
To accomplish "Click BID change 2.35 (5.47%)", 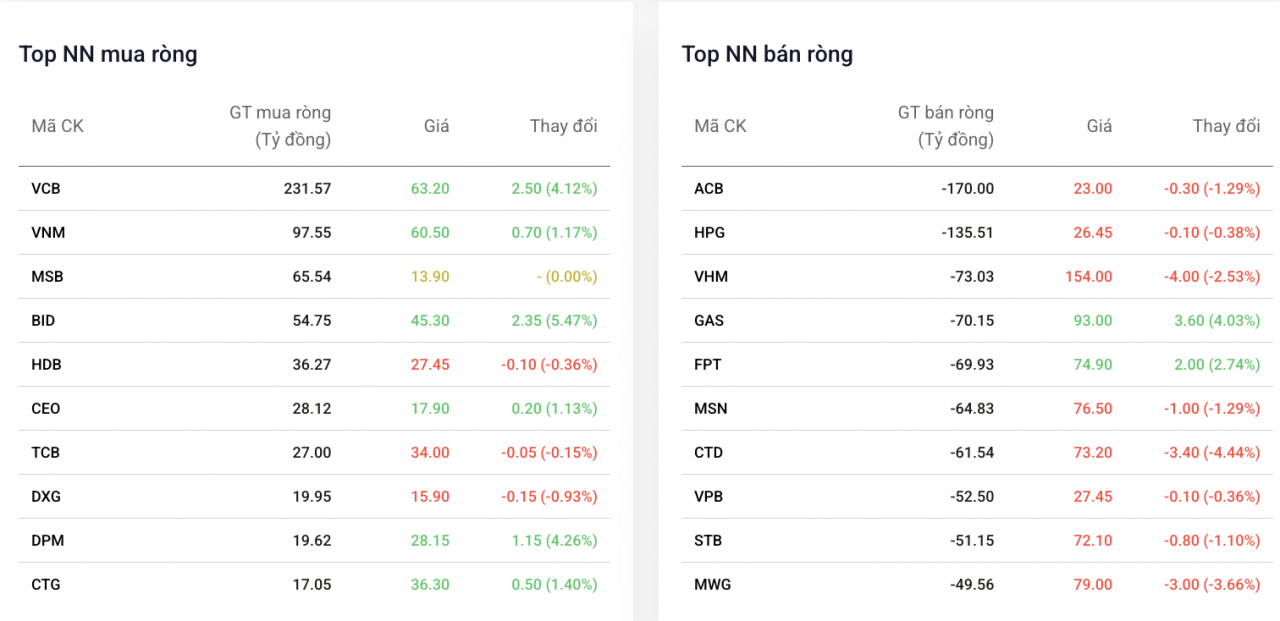I will 554,320.
